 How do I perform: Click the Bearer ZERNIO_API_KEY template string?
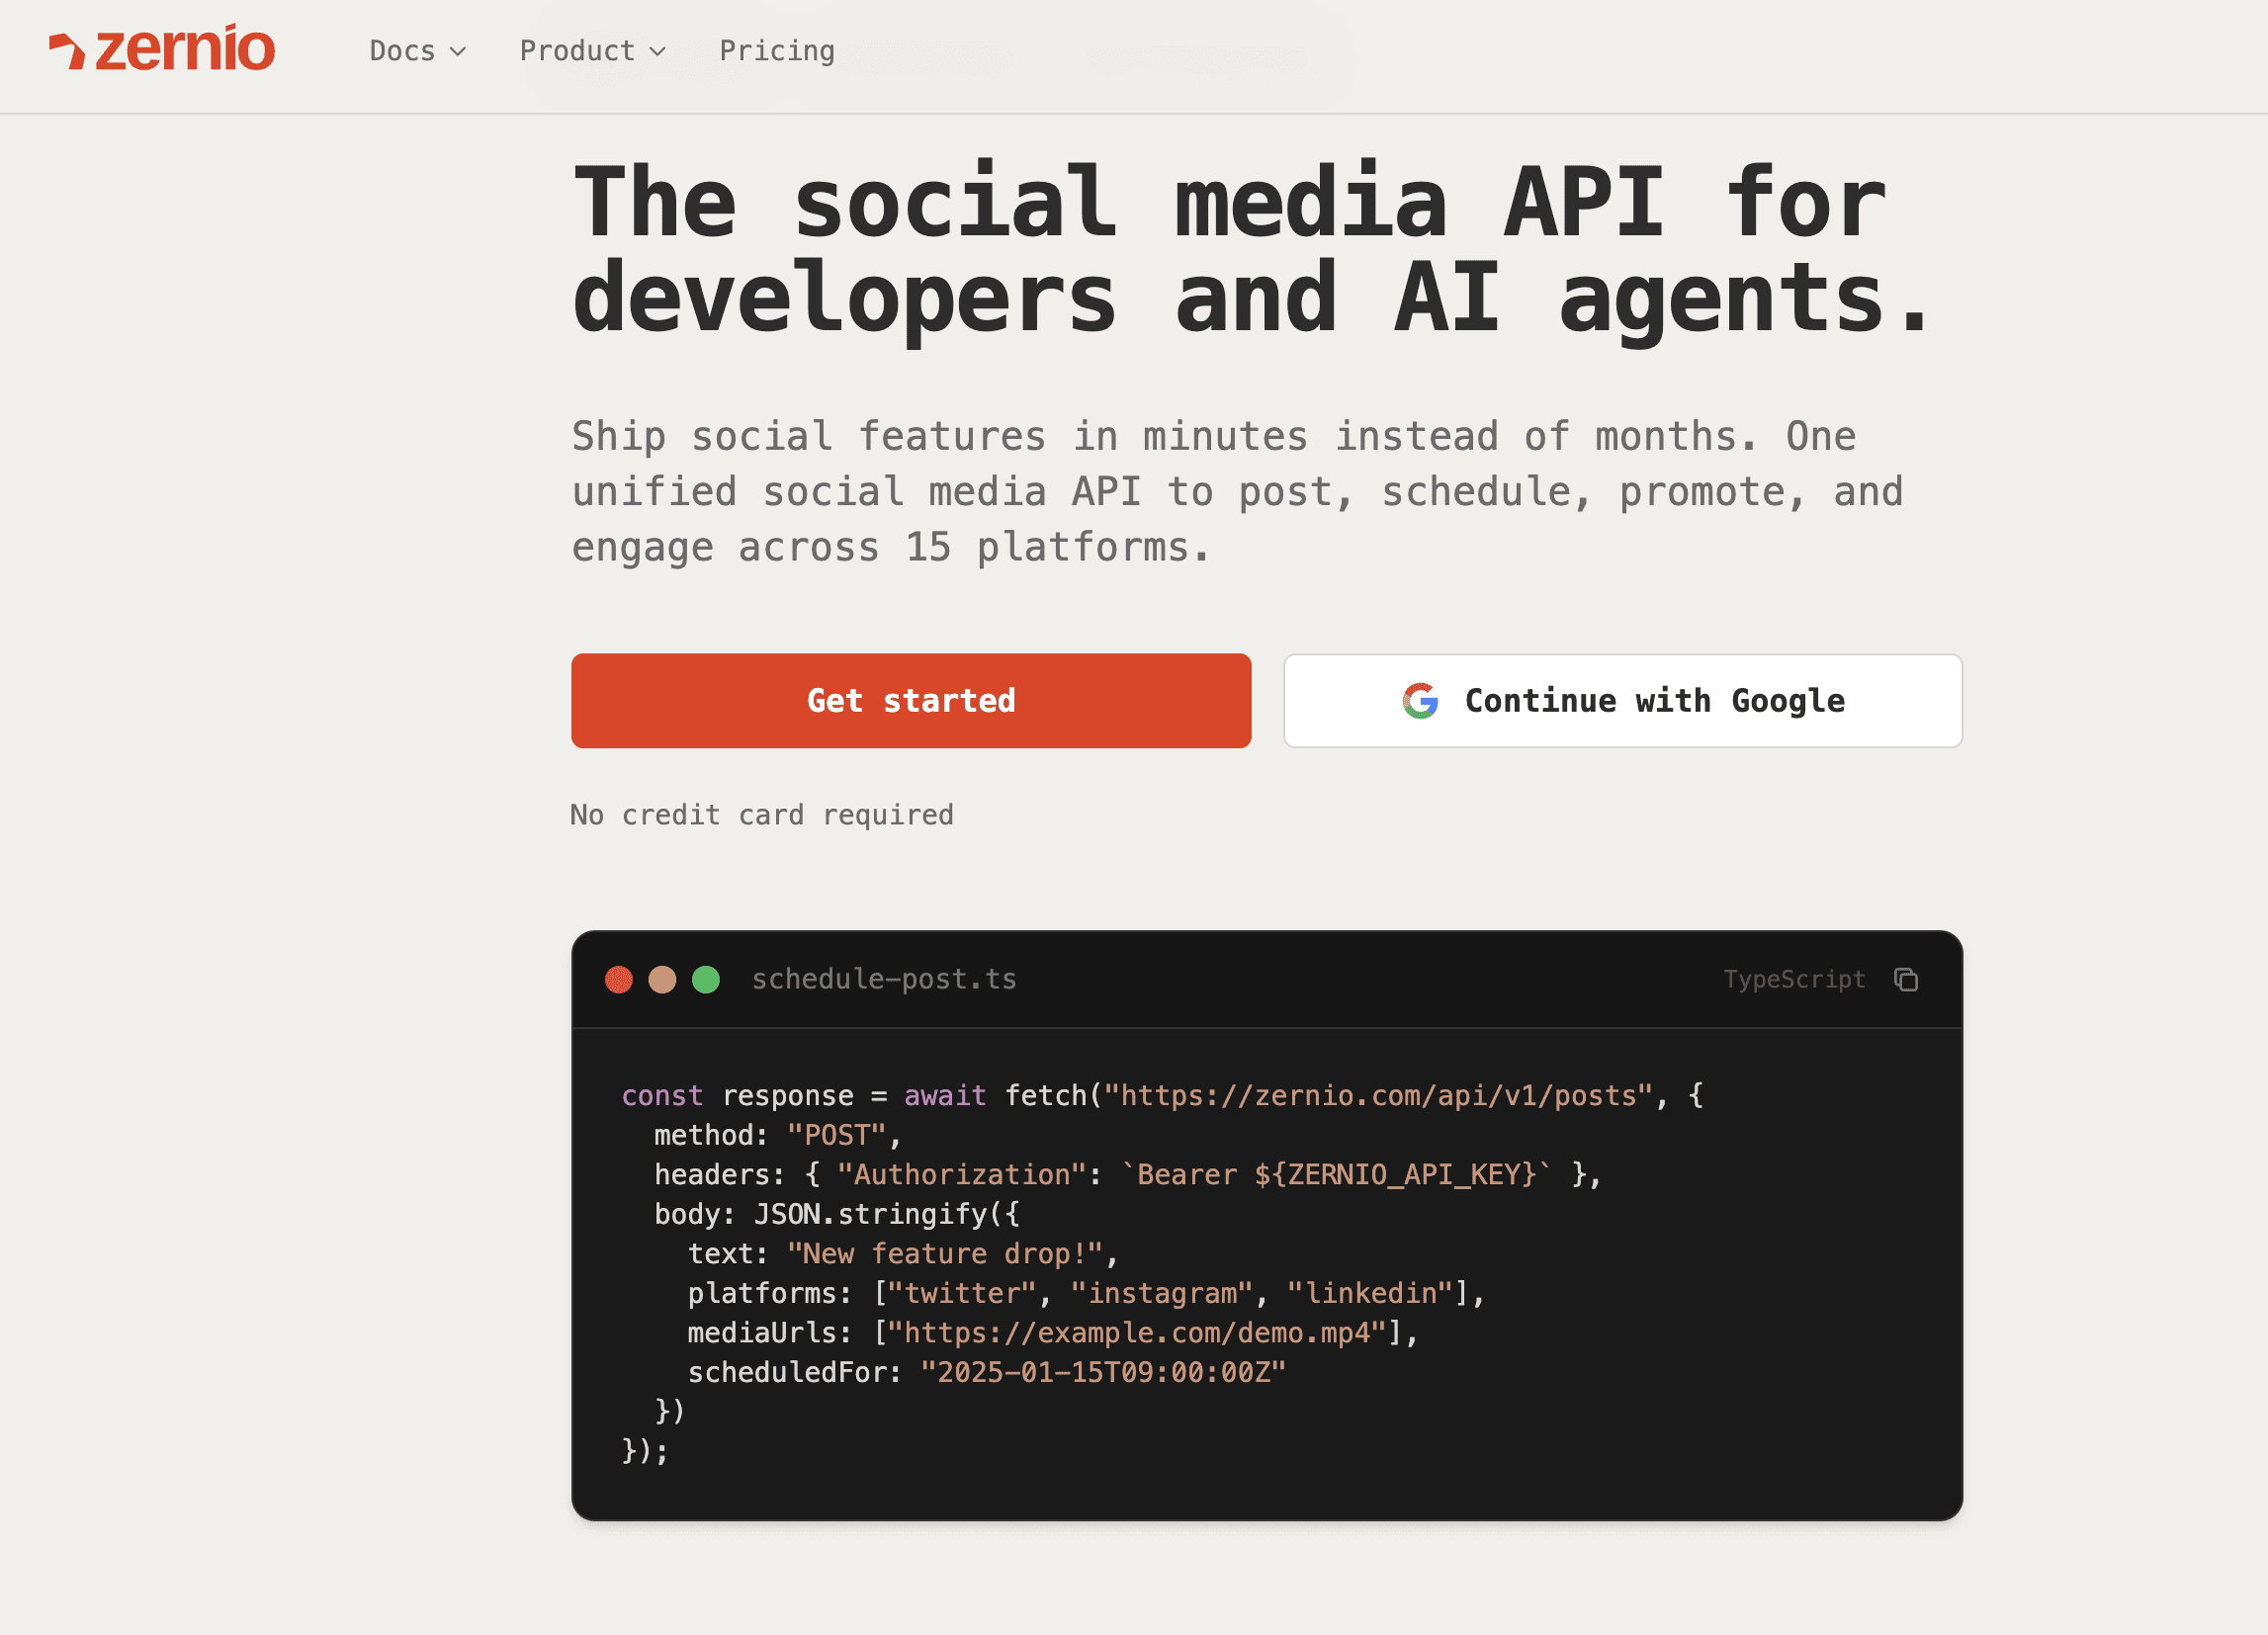click(x=1337, y=1175)
